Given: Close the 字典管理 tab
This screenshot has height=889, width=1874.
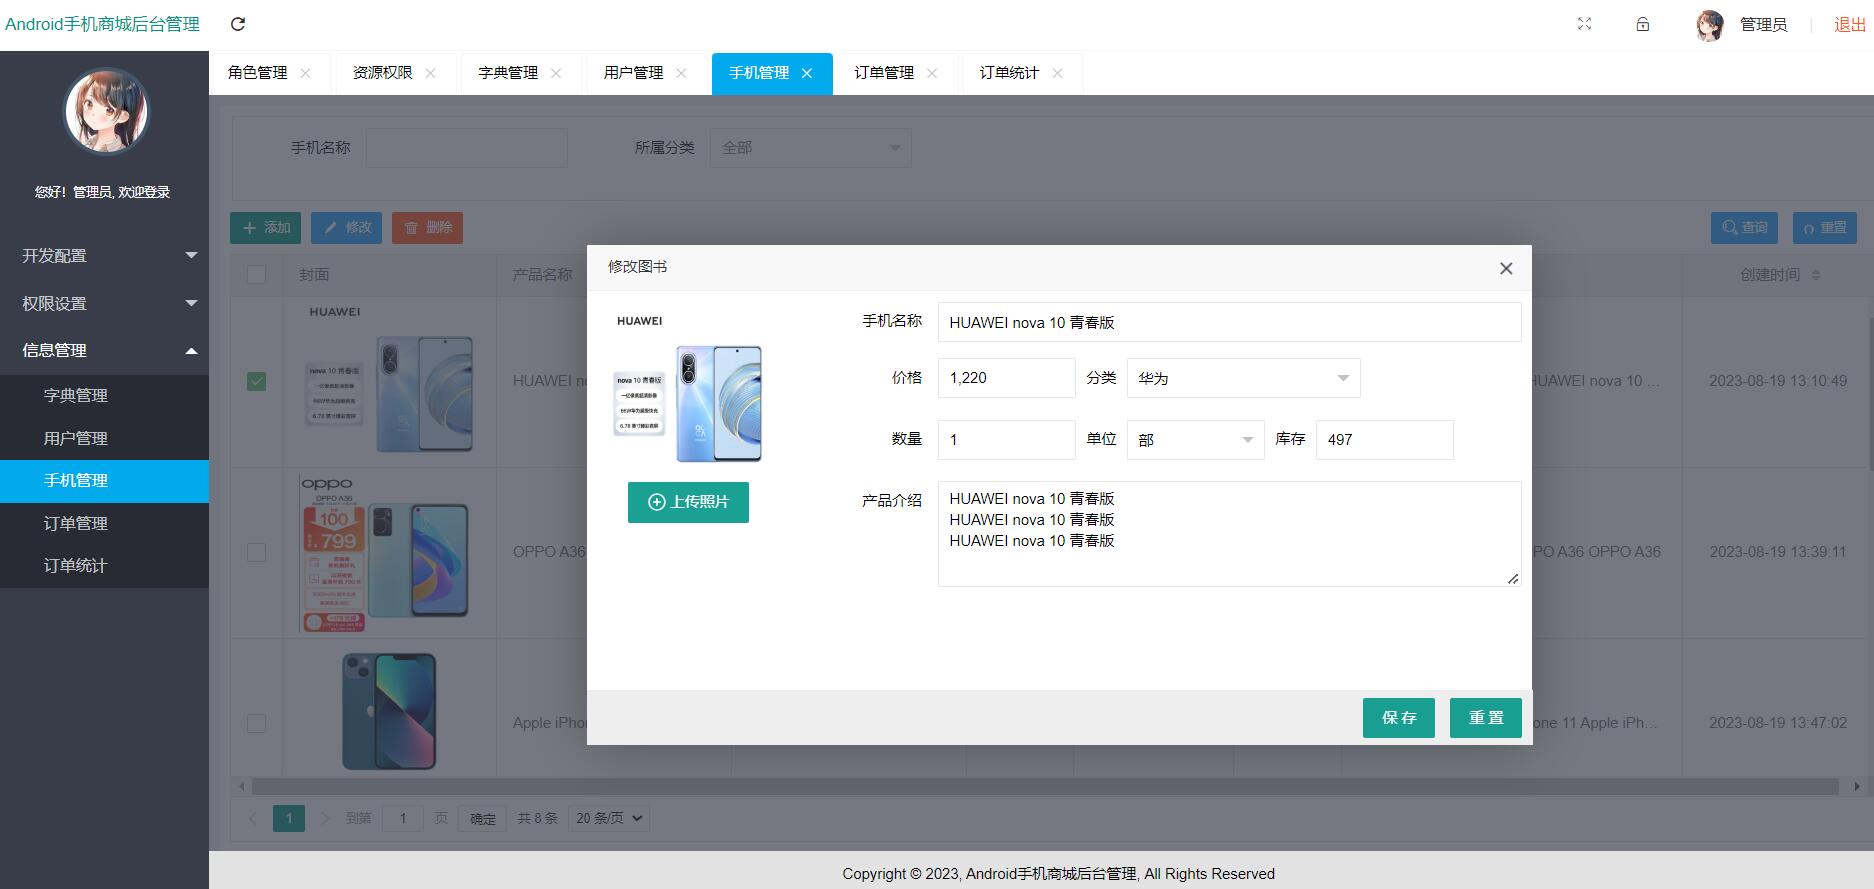Looking at the screenshot, I should pyautogui.click(x=556, y=73).
